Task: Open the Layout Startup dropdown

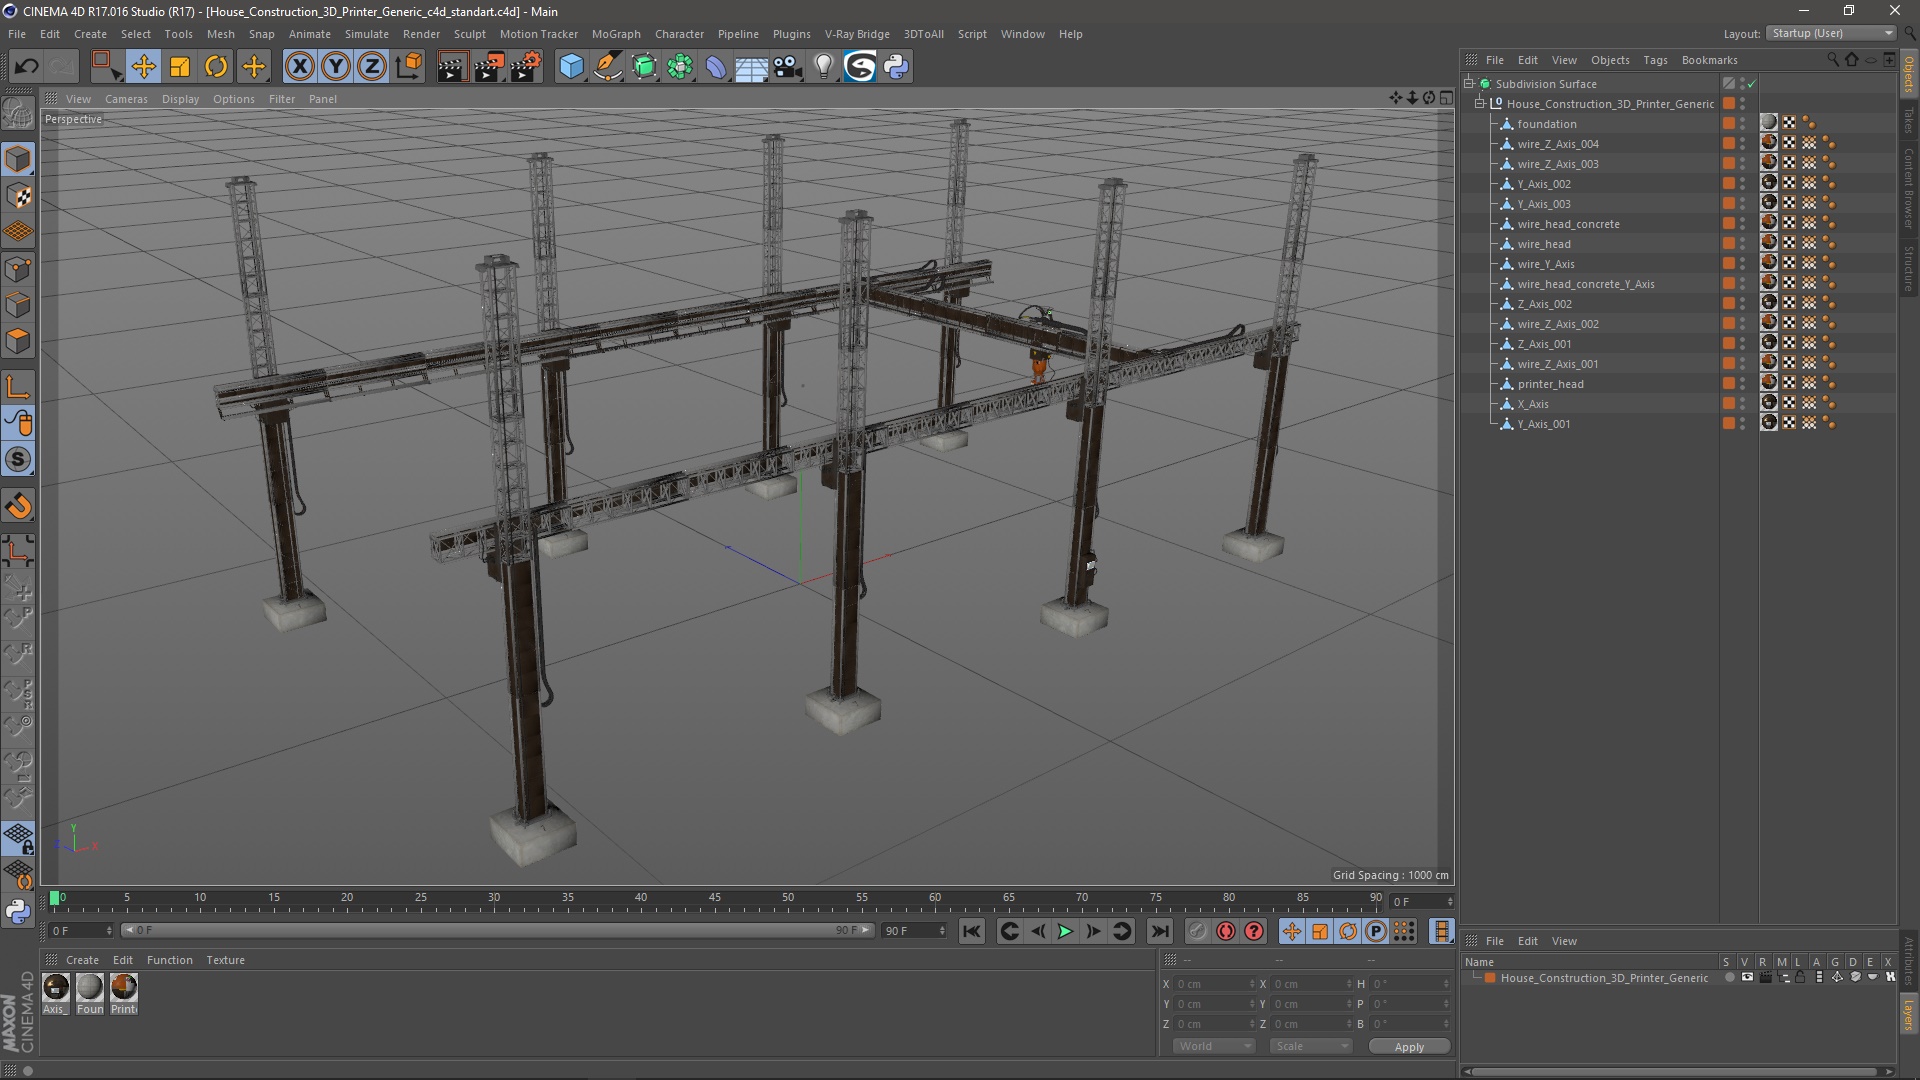Action: point(1832,33)
